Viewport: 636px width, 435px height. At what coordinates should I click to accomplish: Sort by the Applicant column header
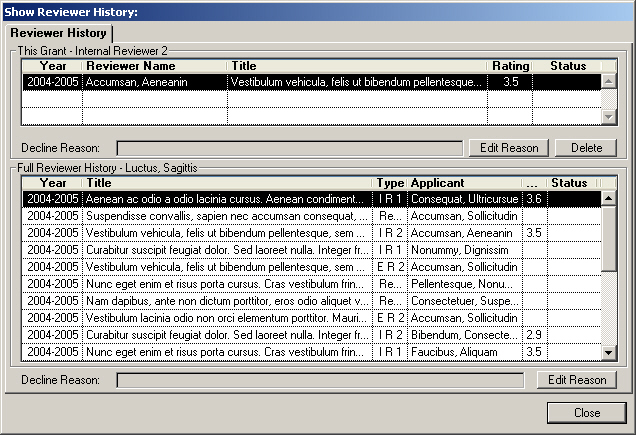point(465,183)
